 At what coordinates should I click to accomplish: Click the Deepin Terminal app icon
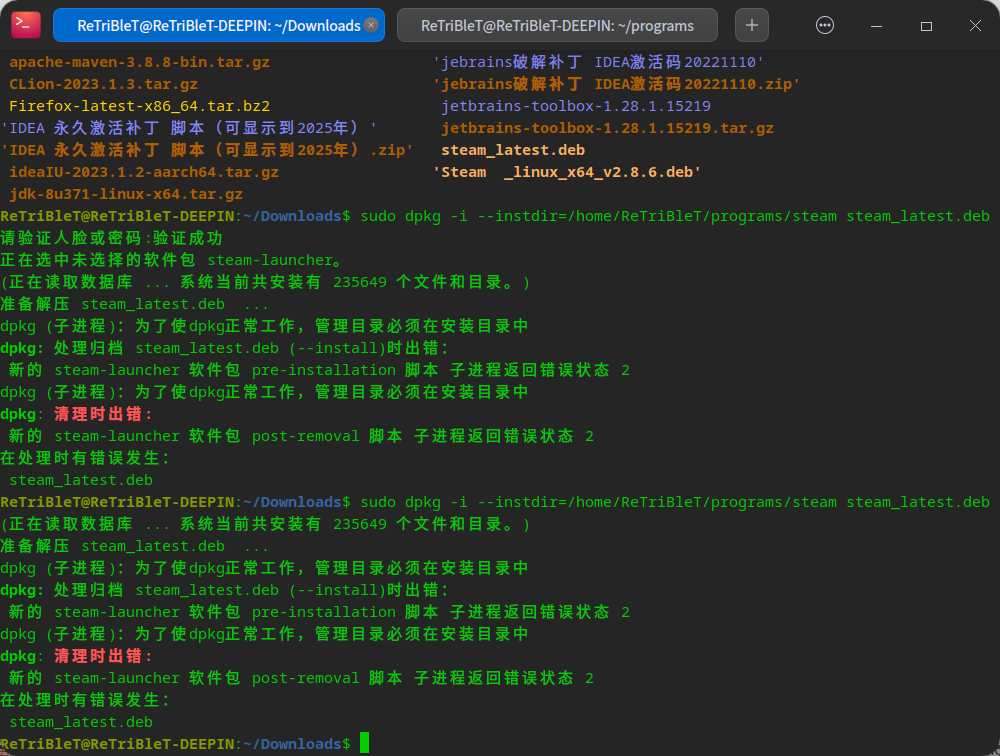coord(26,25)
